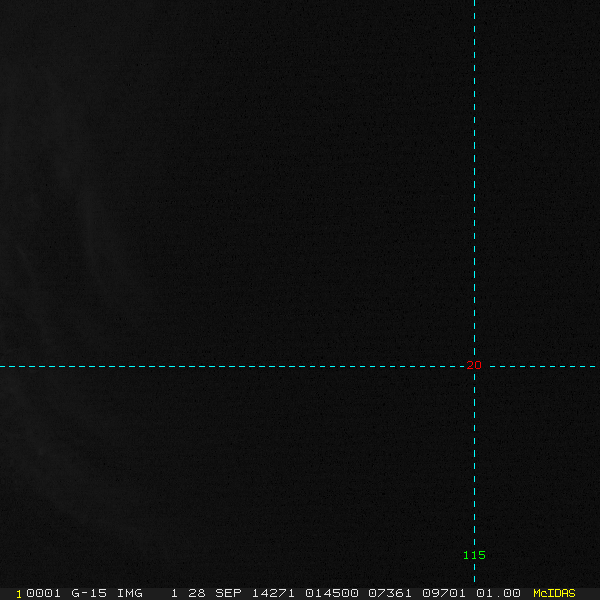Viewport: 600px width, 600px height.
Task: Click the red 20 latitude label
Action: [x=474, y=365]
